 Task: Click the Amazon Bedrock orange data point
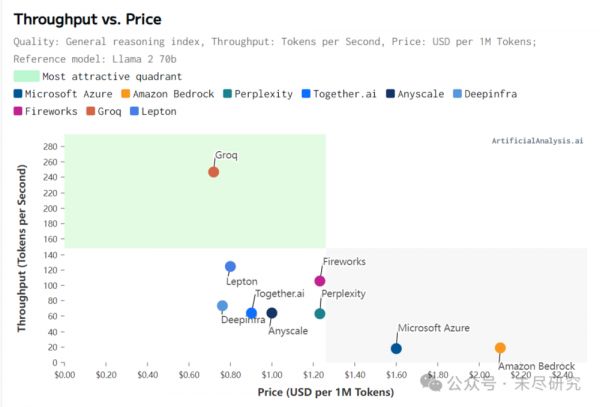click(x=500, y=348)
